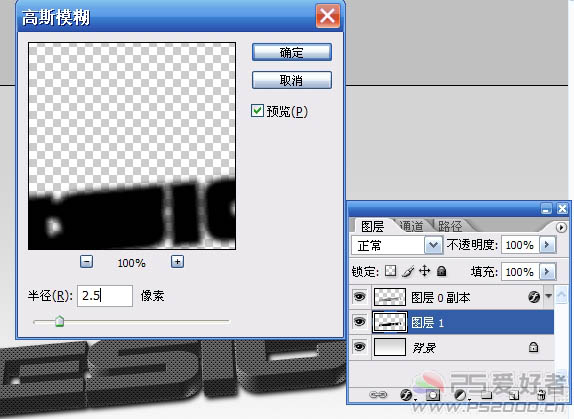
Task: Click the 100% preview zoom value
Action: (131, 263)
